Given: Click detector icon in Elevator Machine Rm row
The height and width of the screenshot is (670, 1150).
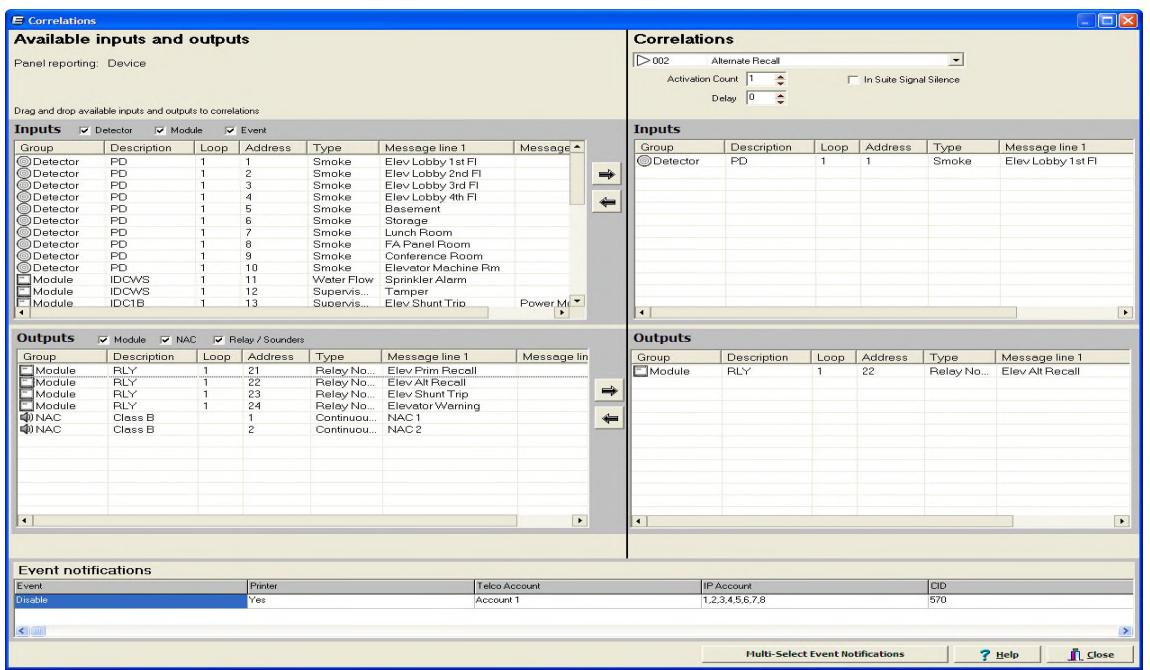Looking at the screenshot, I should [24, 268].
